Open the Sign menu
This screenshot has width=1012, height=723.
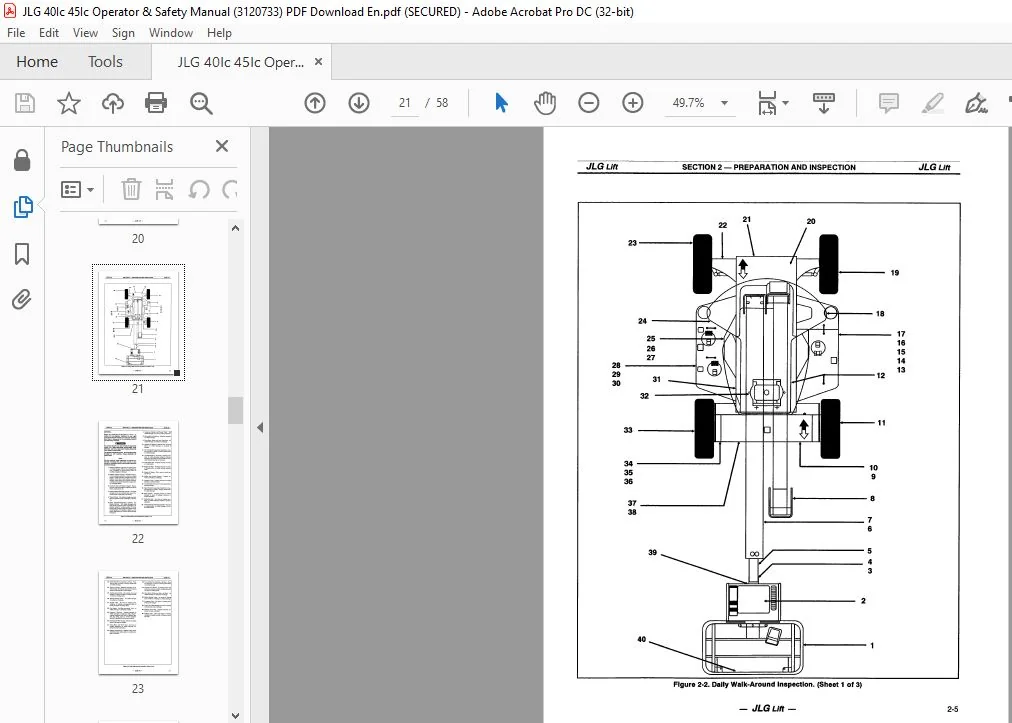(123, 33)
